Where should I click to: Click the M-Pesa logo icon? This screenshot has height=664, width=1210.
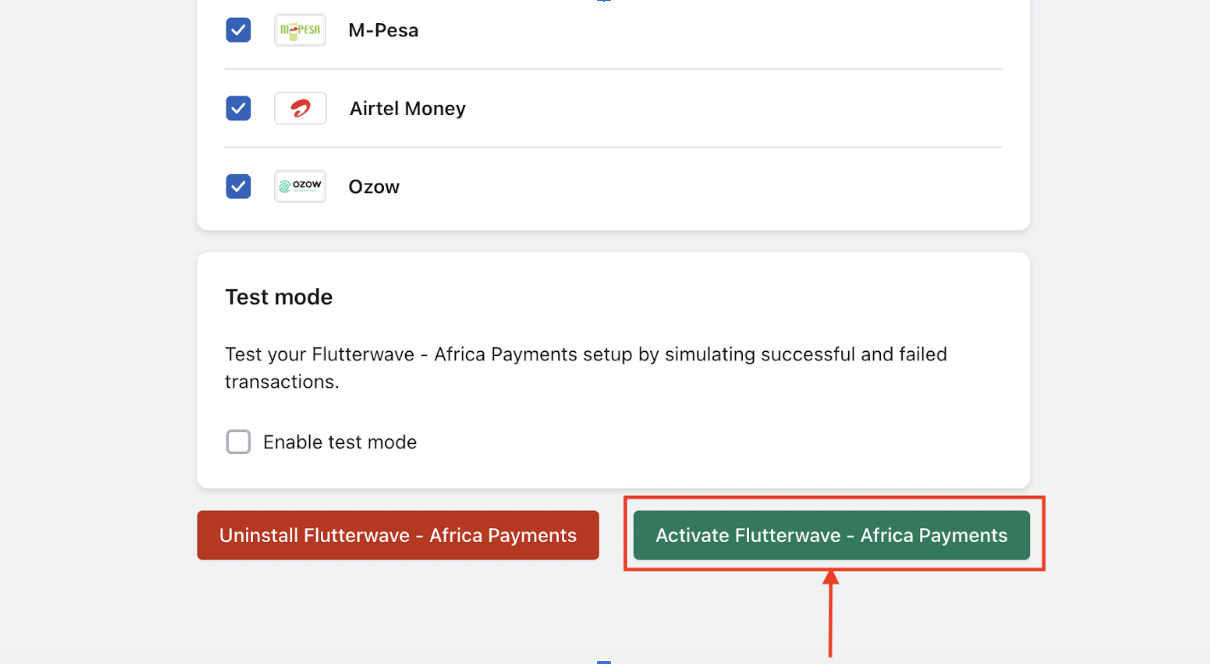tap(300, 30)
